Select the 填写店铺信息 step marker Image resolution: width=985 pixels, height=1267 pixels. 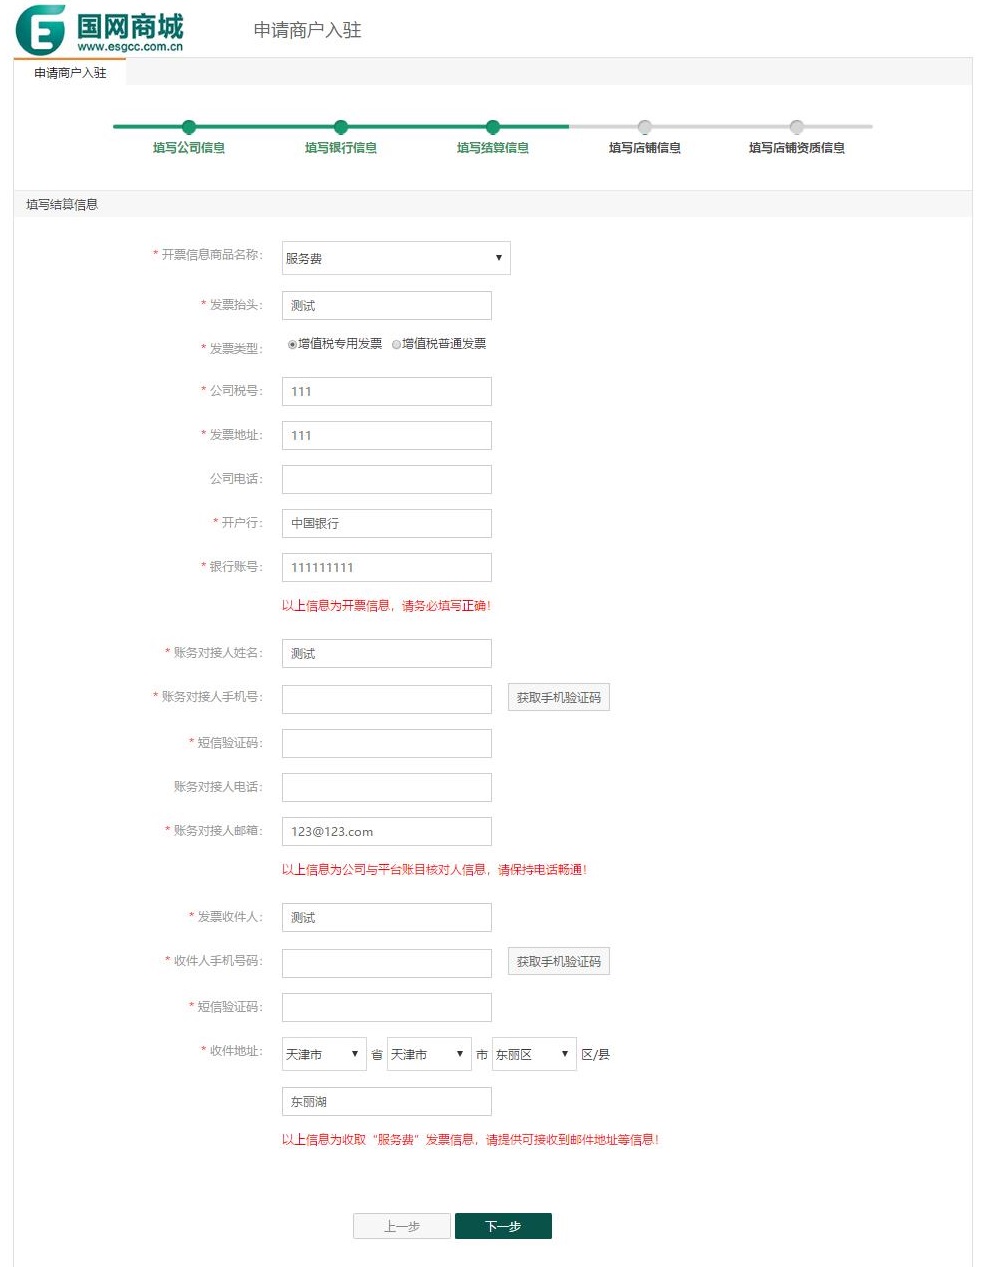[x=645, y=127]
